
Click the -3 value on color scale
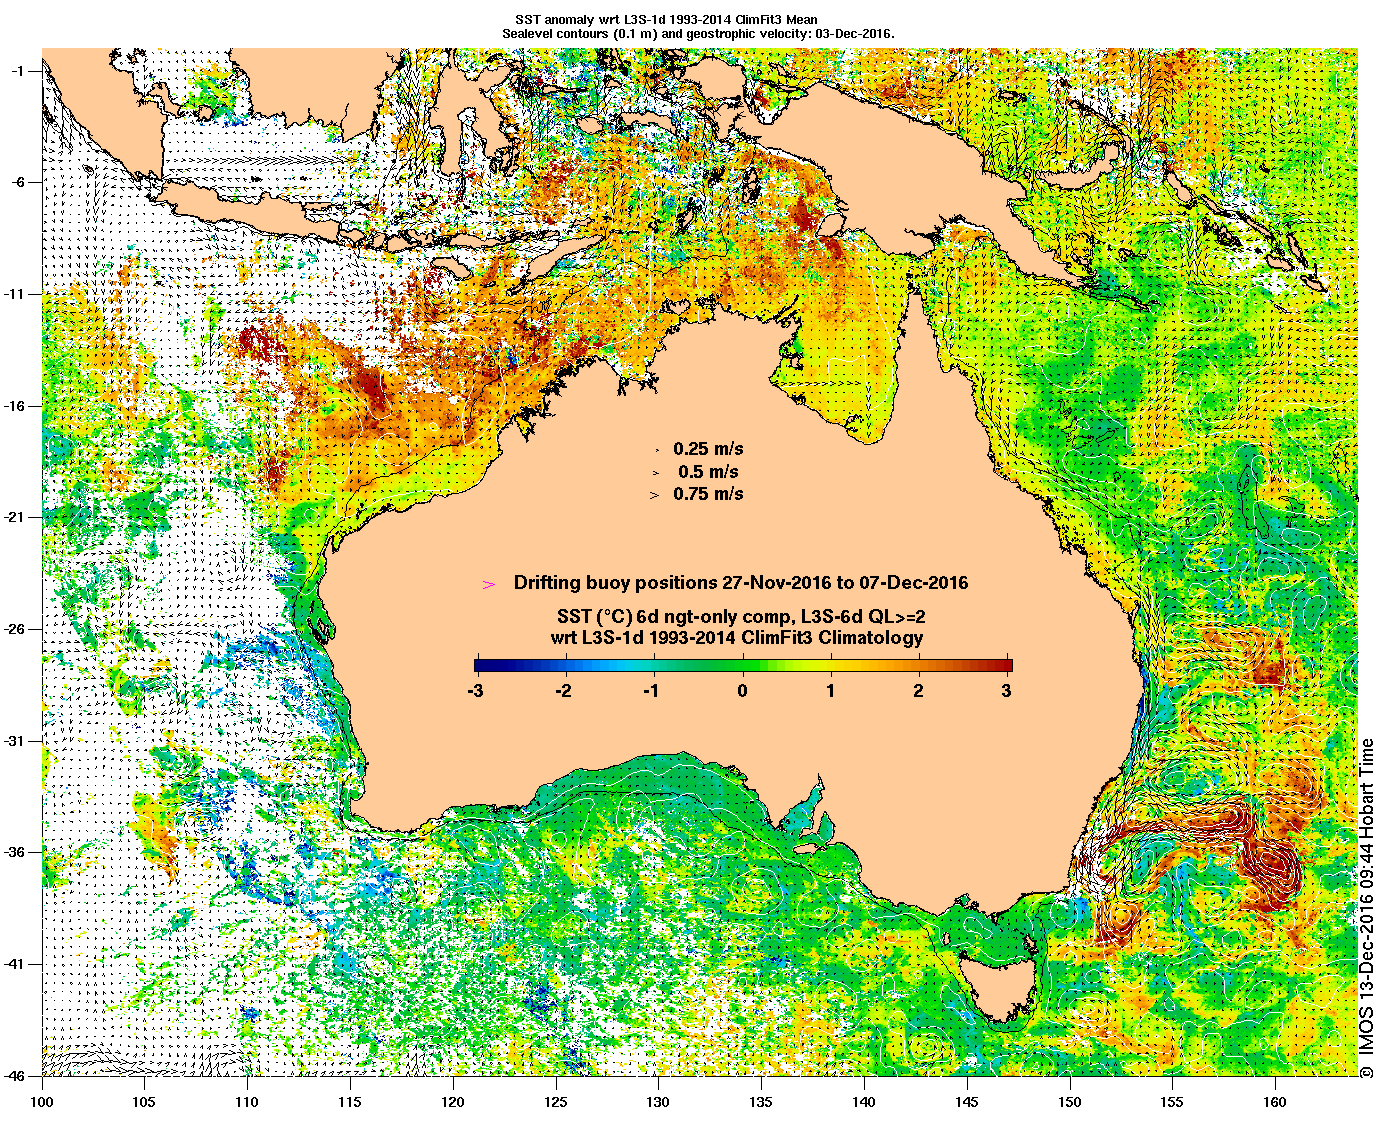point(475,690)
